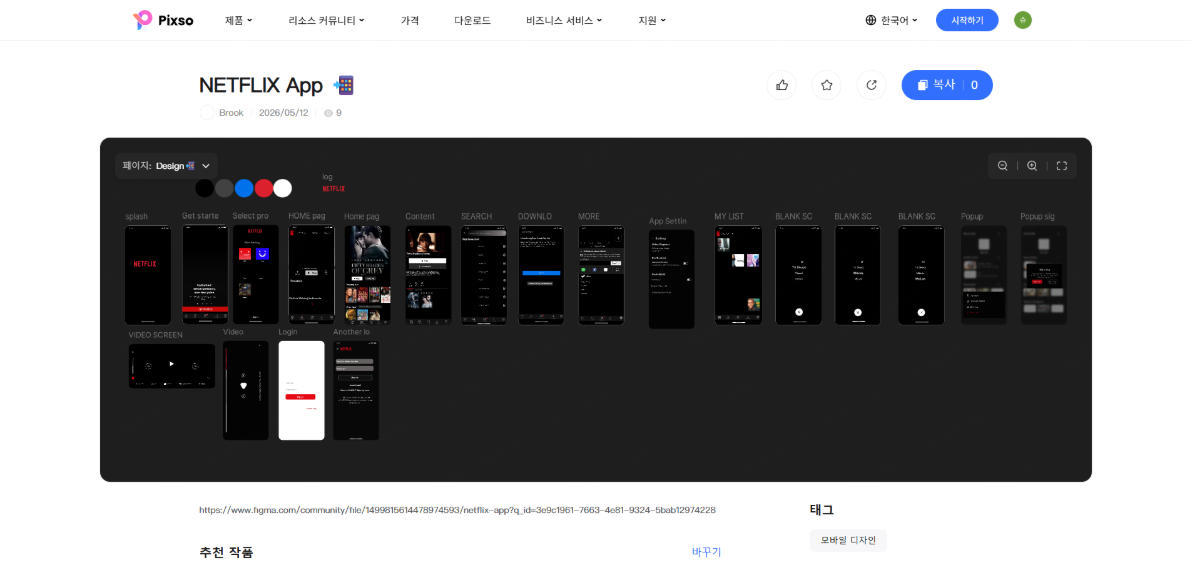1192x570 pixels.
Task: Click the 태그 heading
Action: [822, 510]
